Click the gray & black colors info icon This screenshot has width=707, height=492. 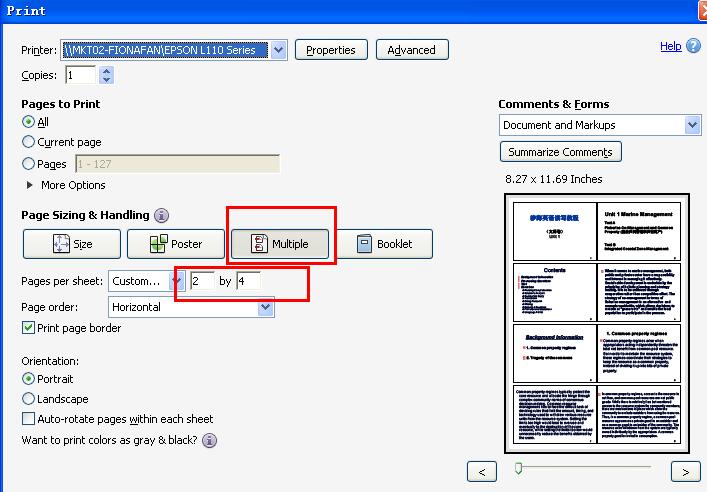[x=209, y=440]
